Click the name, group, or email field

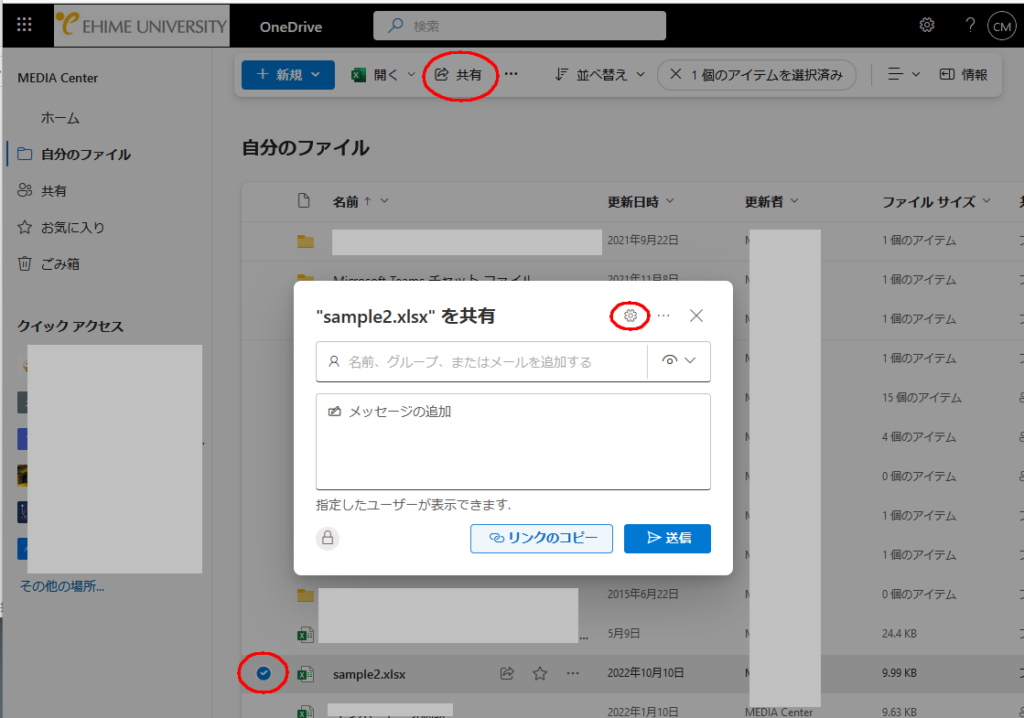(480, 362)
